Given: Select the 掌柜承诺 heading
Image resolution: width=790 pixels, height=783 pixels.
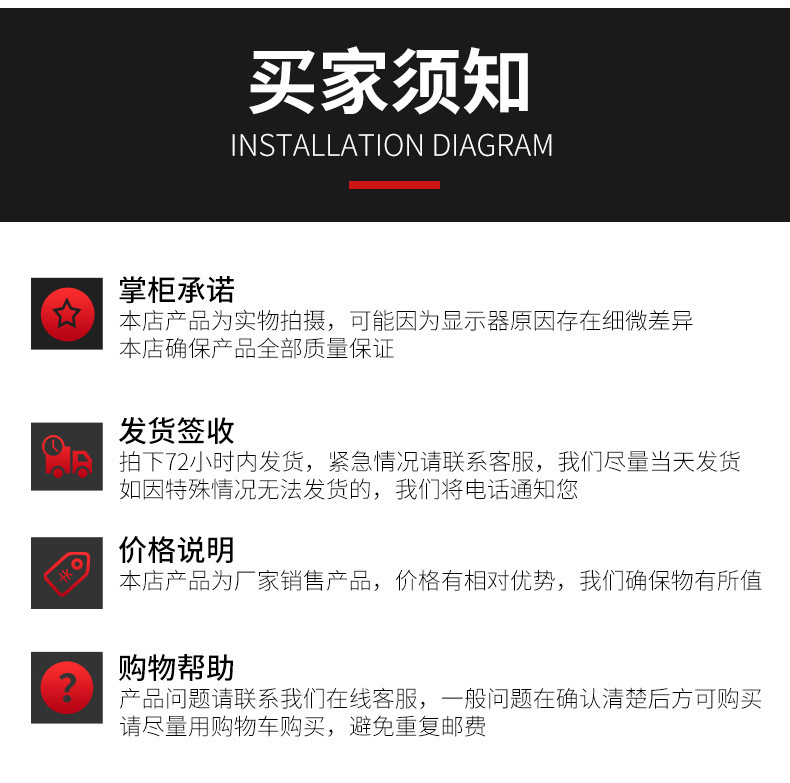Looking at the screenshot, I should (177, 290).
